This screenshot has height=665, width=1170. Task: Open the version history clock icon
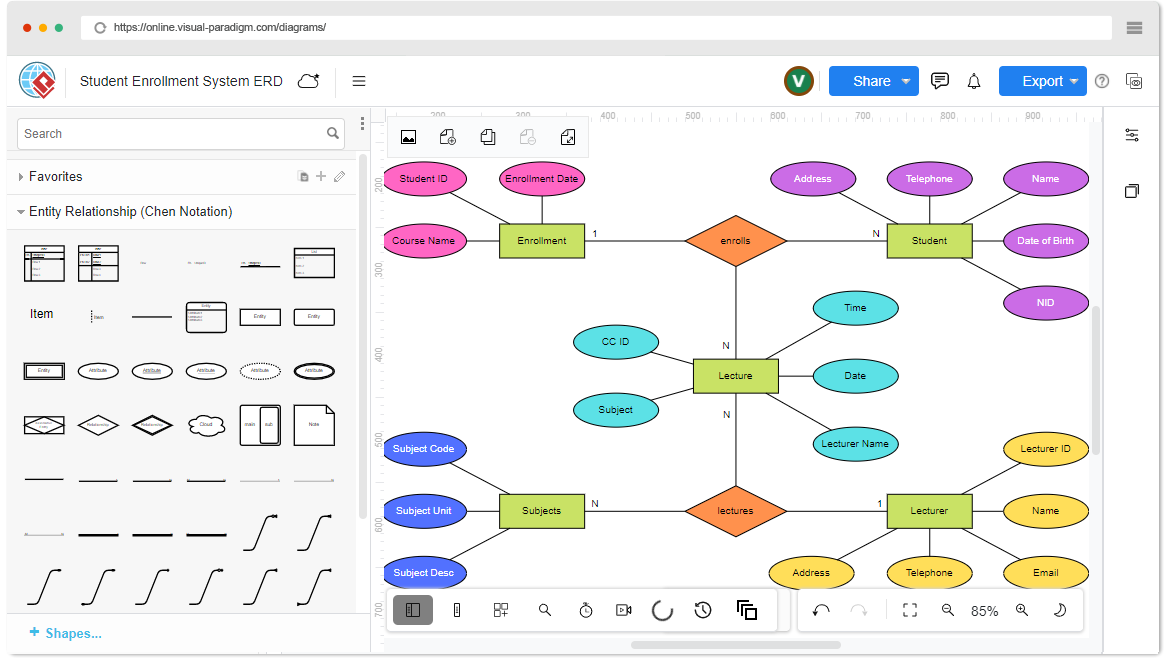click(703, 610)
